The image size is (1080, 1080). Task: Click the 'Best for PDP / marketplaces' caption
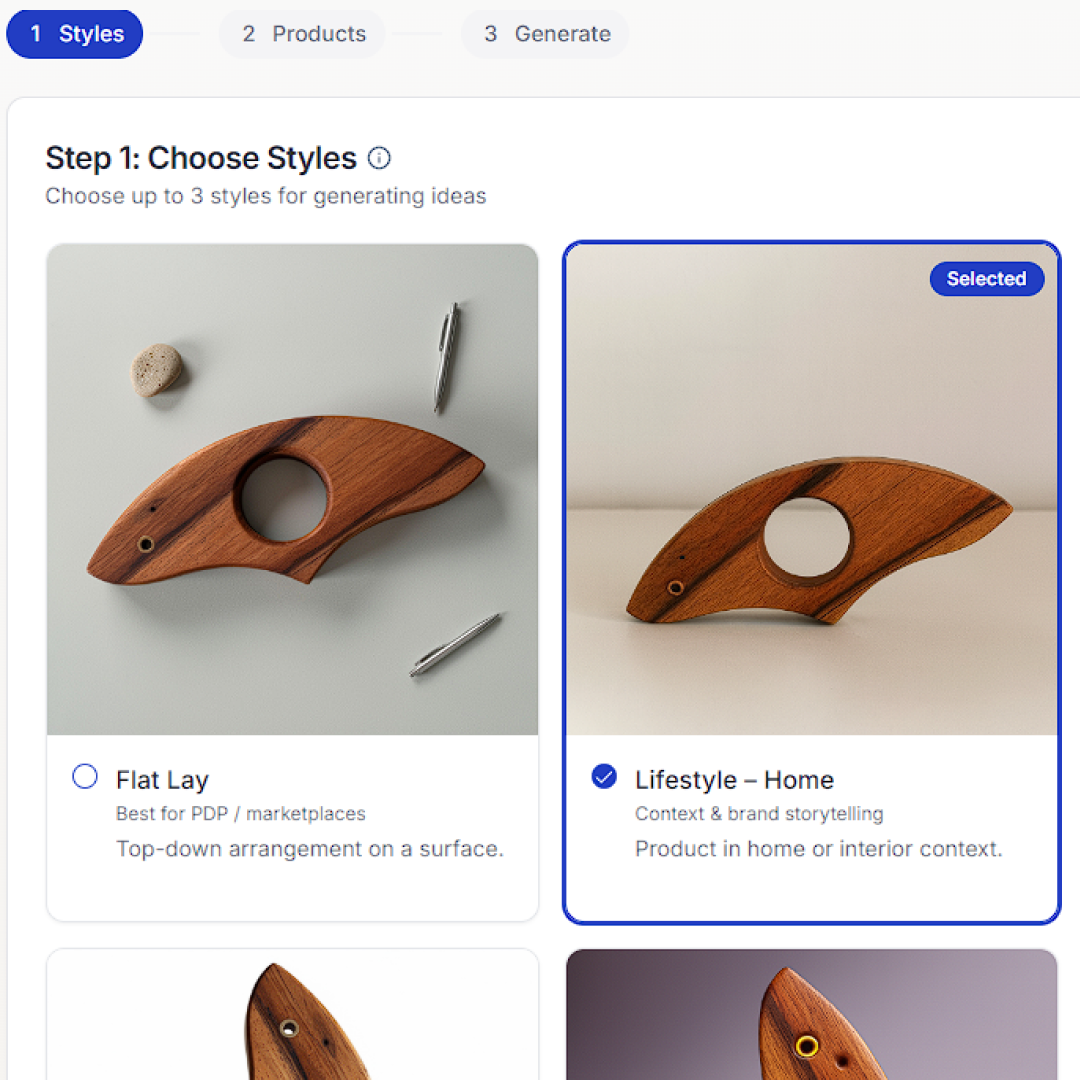240,814
